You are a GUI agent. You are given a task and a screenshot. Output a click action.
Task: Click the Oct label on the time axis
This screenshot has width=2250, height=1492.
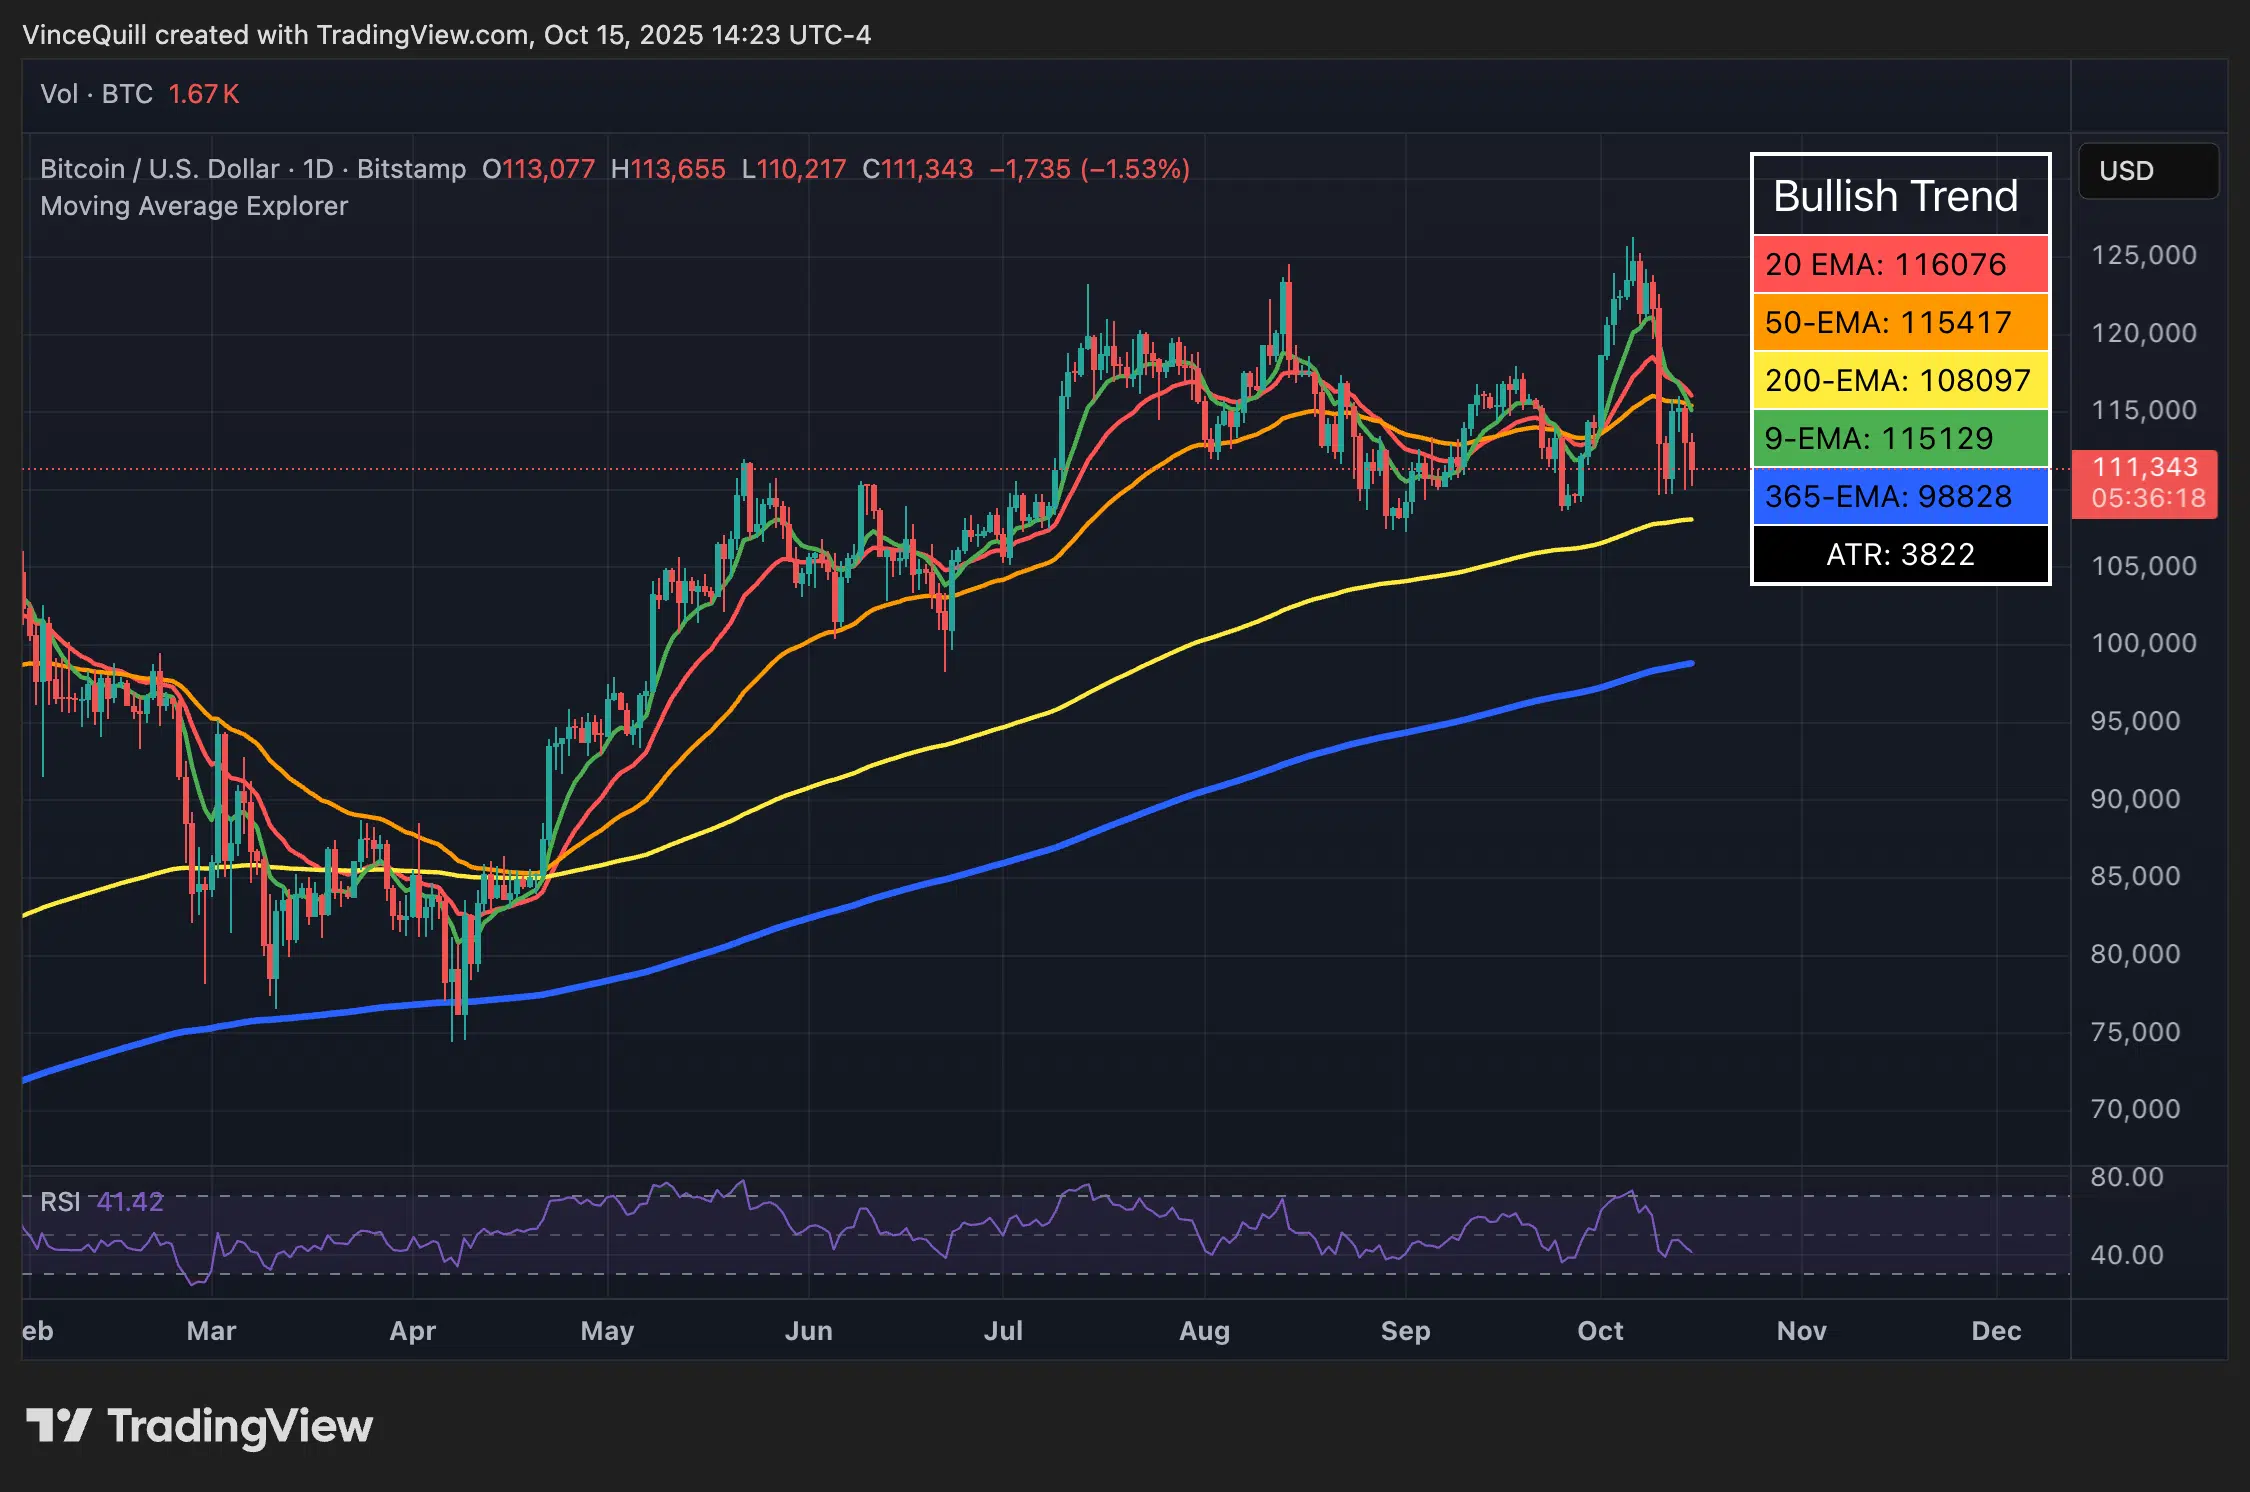point(1600,1332)
